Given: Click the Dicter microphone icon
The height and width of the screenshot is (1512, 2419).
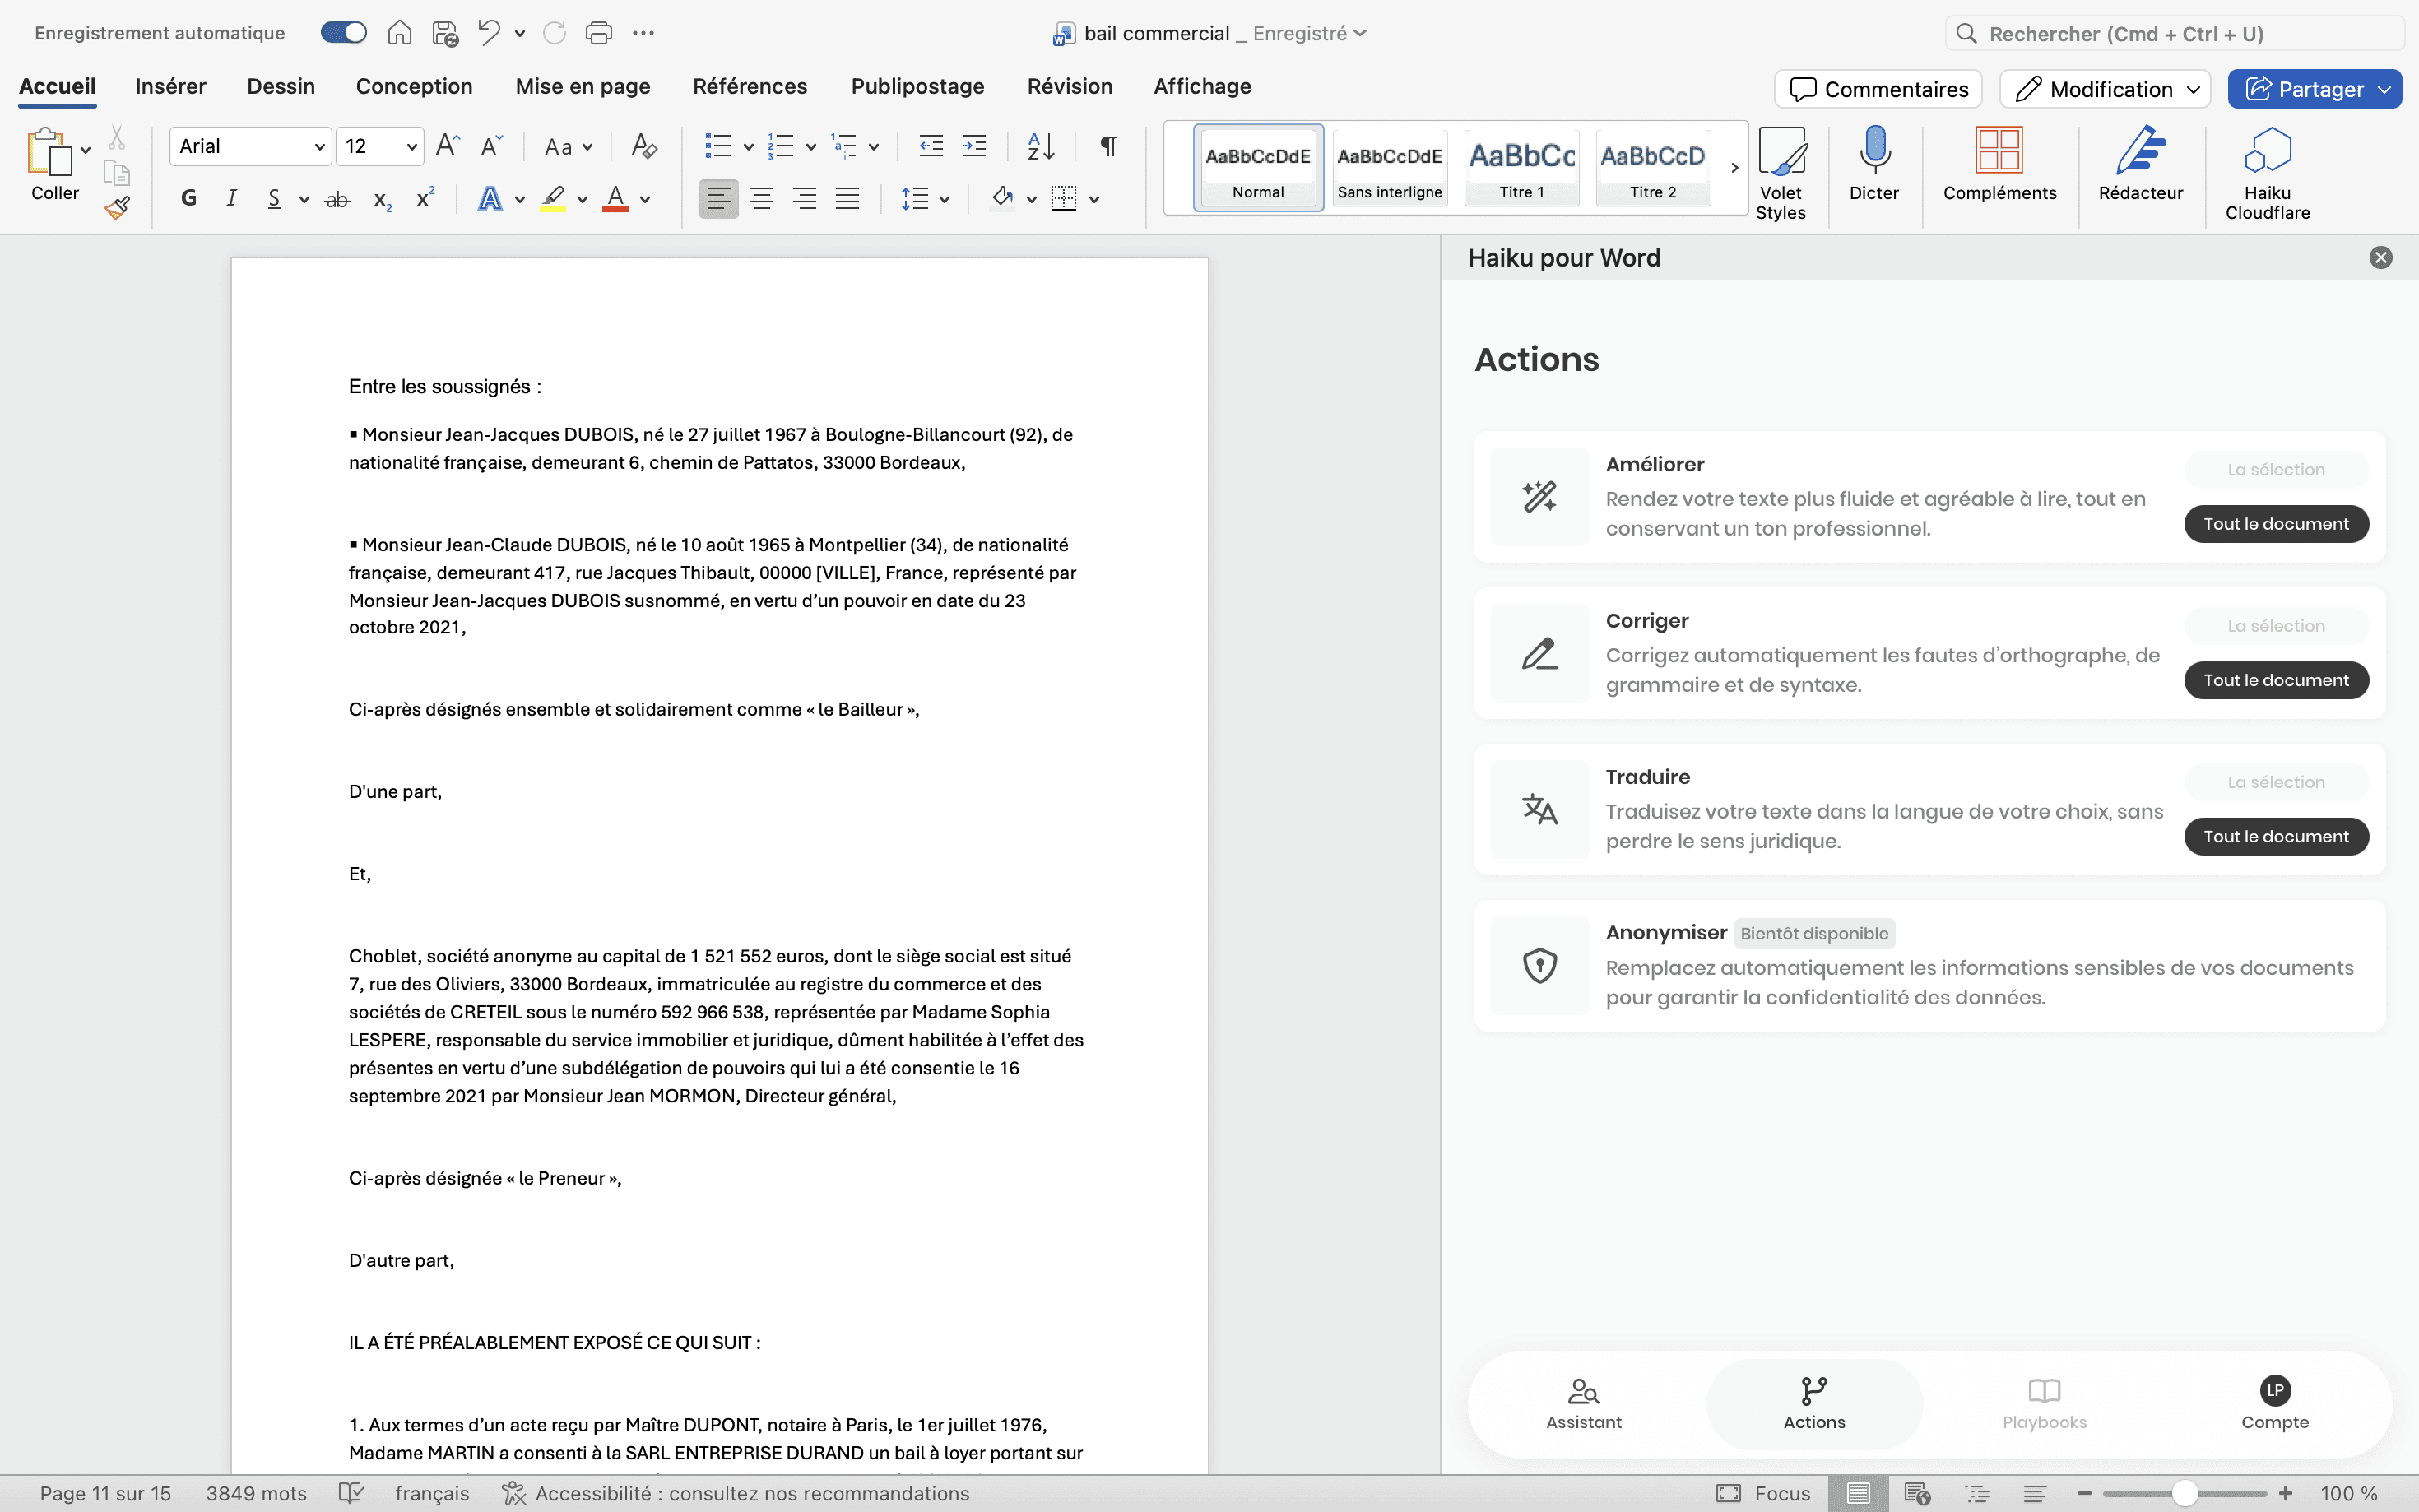Looking at the screenshot, I should [1873, 153].
